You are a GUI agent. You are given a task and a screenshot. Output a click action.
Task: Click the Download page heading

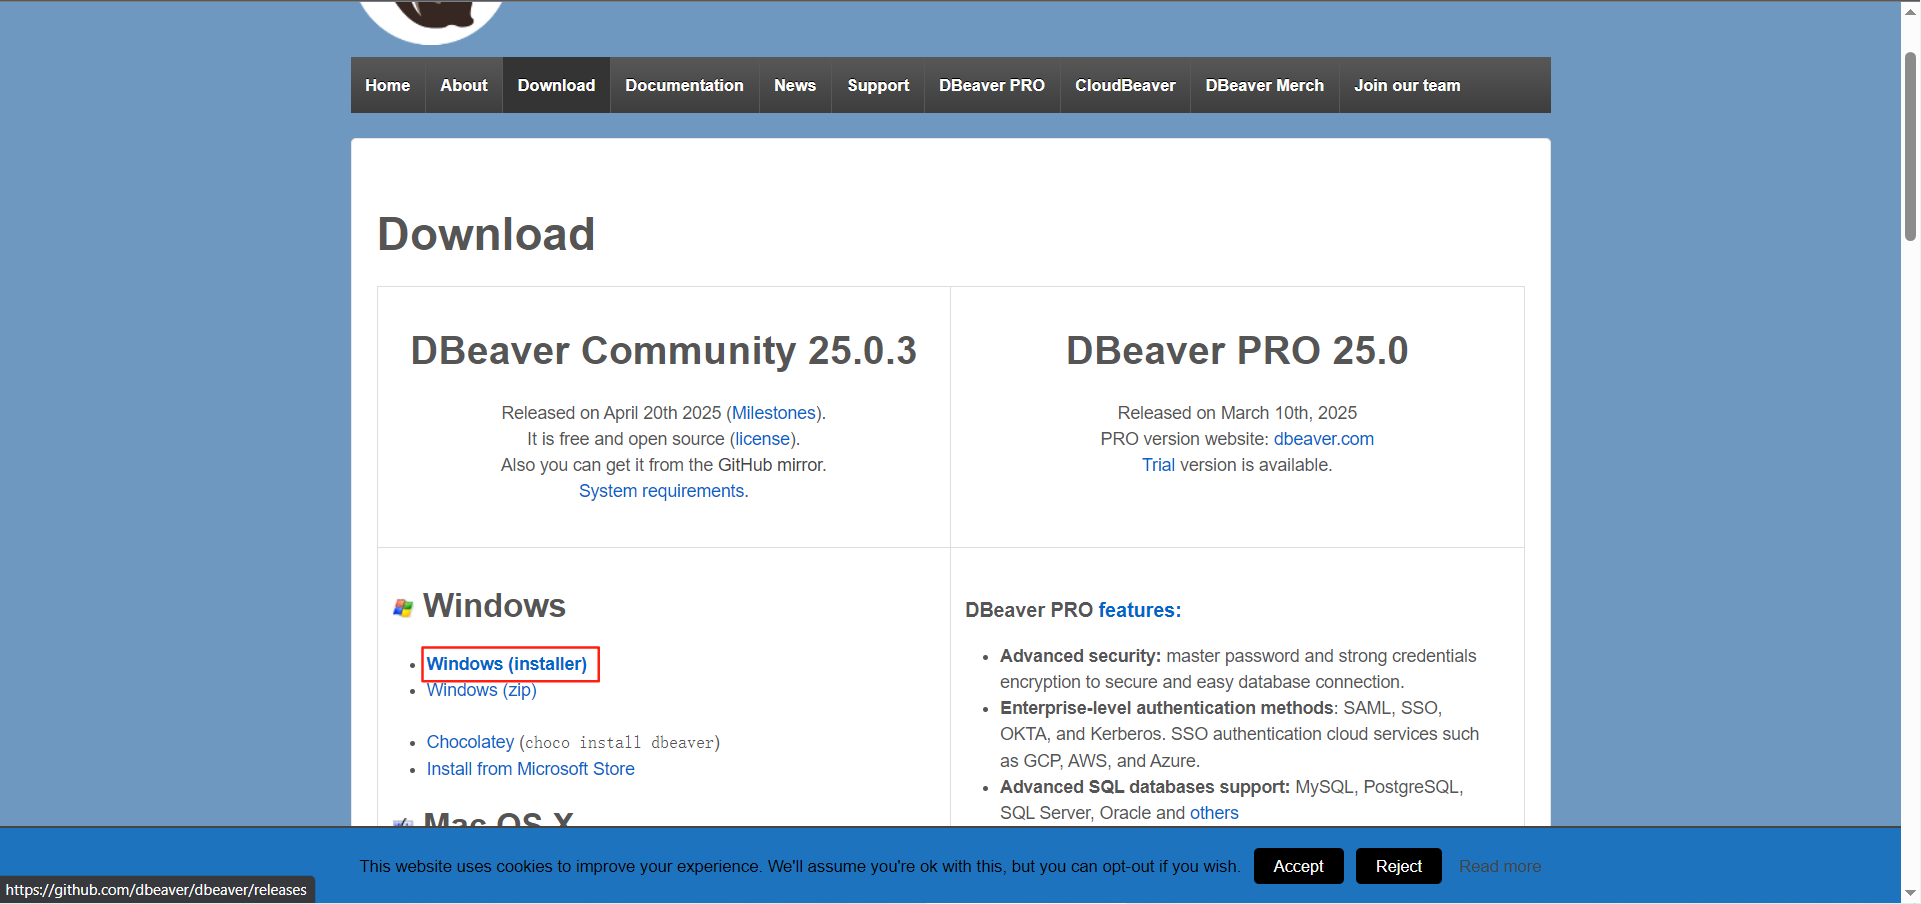[x=486, y=234]
